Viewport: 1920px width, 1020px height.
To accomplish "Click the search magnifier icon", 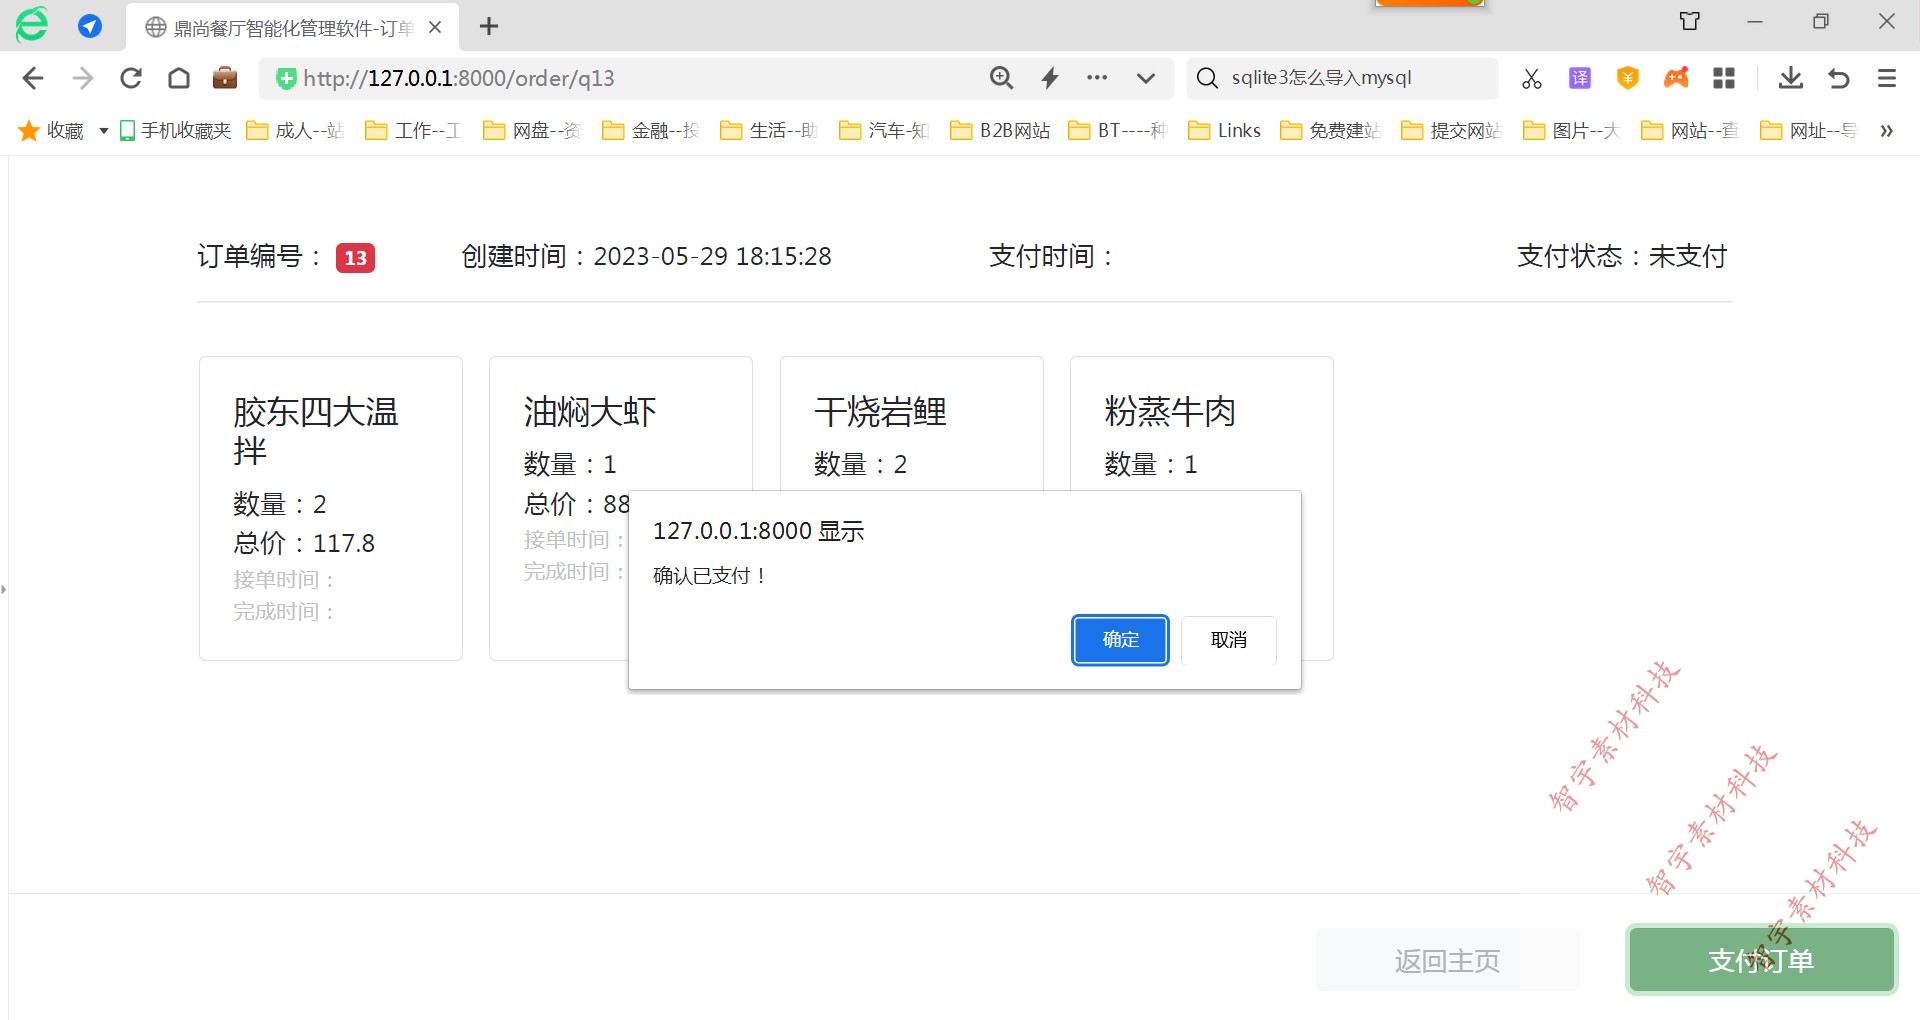I will 1207,78.
